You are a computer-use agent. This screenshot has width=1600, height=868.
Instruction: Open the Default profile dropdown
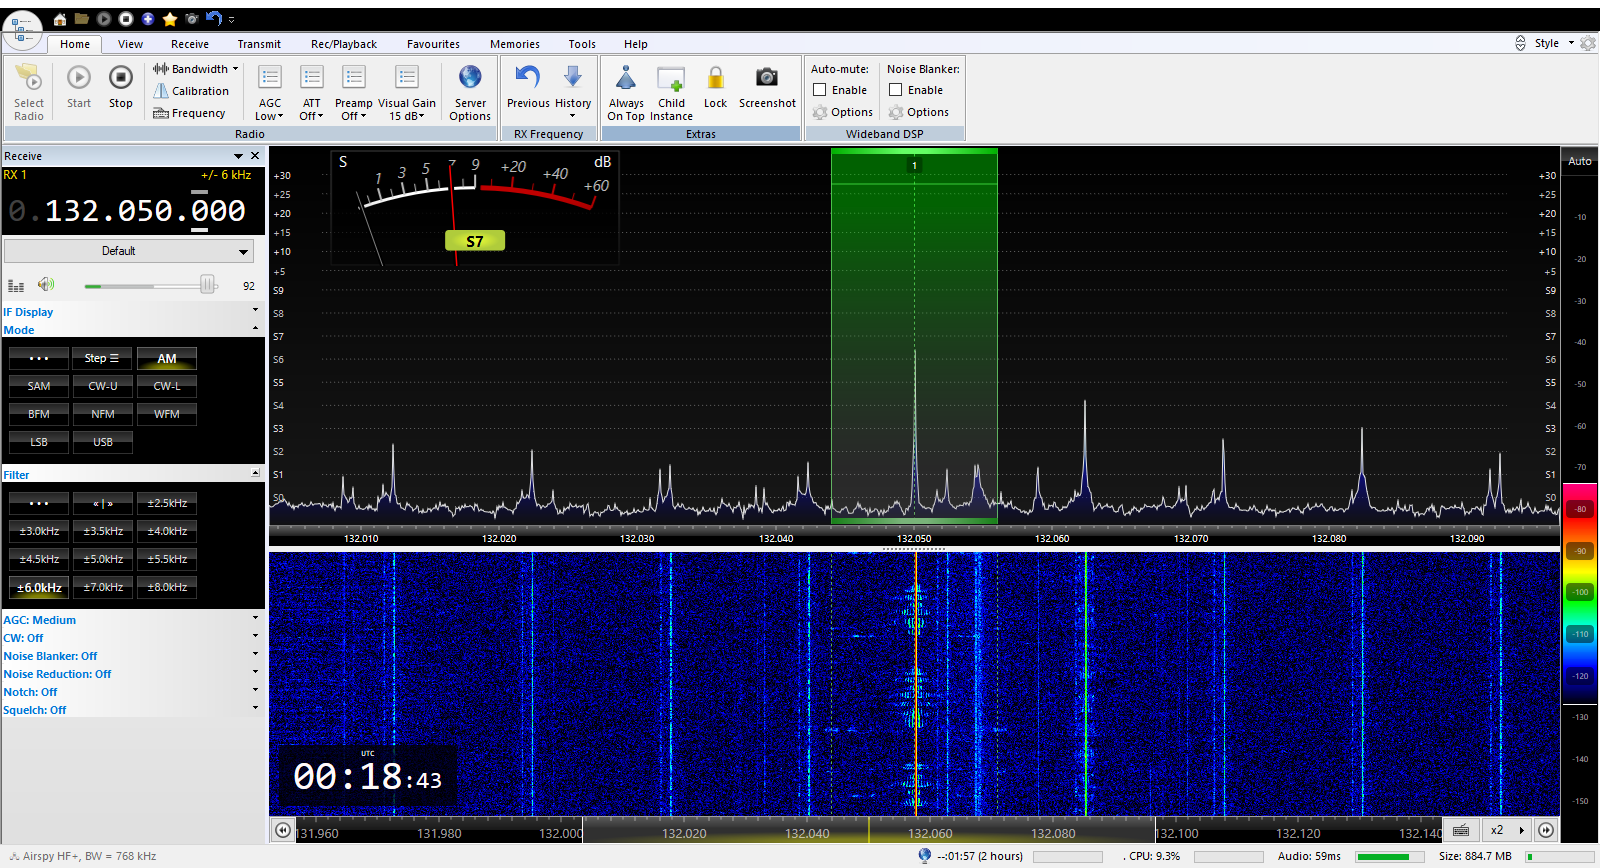[x=128, y=251]
